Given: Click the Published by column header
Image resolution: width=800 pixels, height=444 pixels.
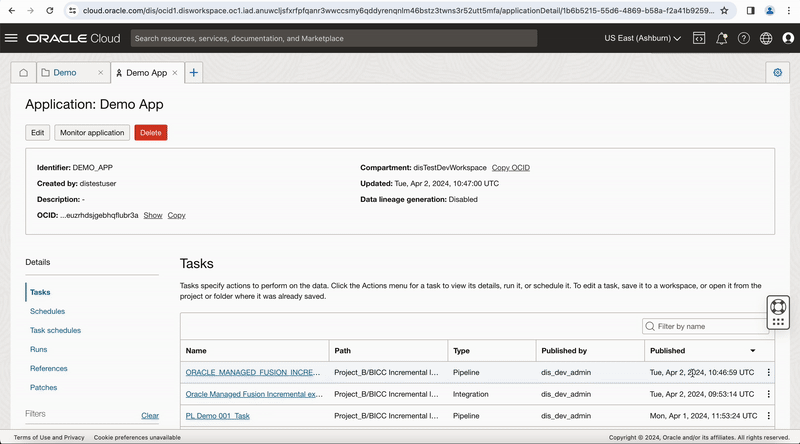Looking at the screenshot, I should pos(564,351).
